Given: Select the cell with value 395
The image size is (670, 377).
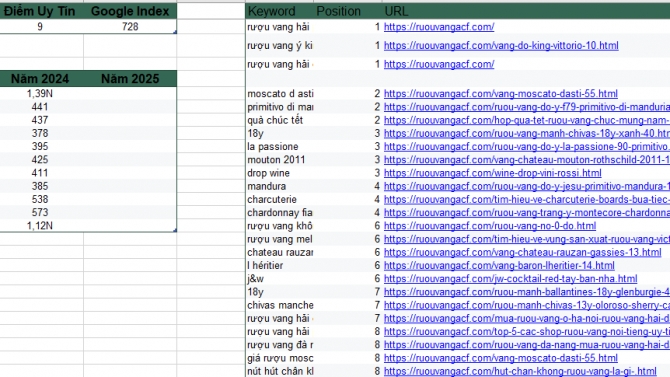Looking at the screenshot, I should pos(40,147).
